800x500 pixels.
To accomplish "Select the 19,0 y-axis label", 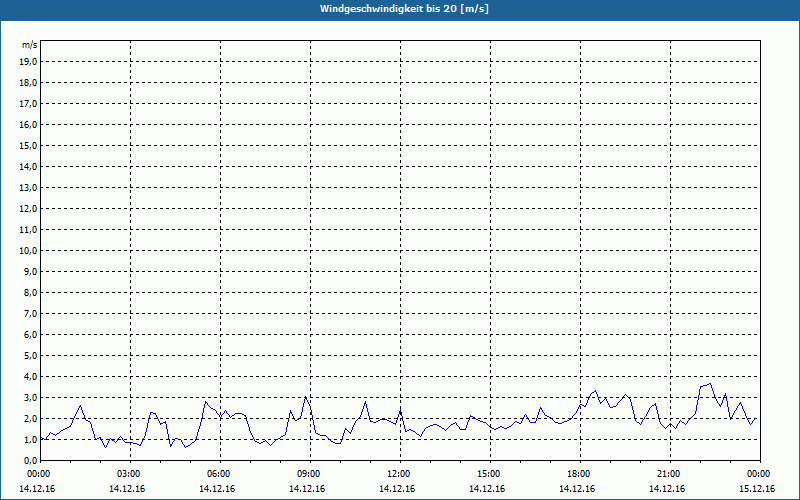I will coord(29,62).
